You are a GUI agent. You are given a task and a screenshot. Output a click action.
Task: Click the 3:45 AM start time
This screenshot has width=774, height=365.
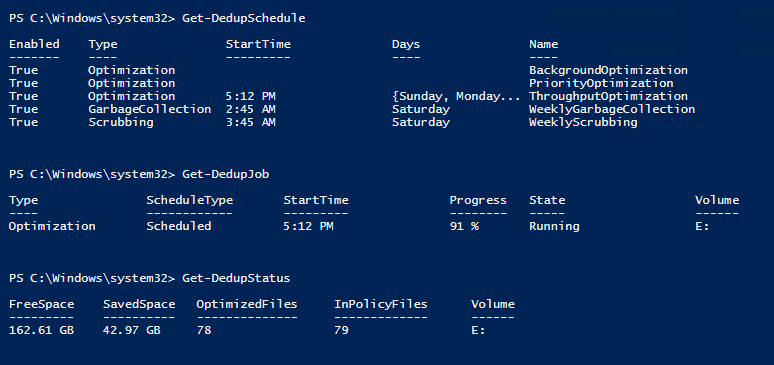click(251, 122)
